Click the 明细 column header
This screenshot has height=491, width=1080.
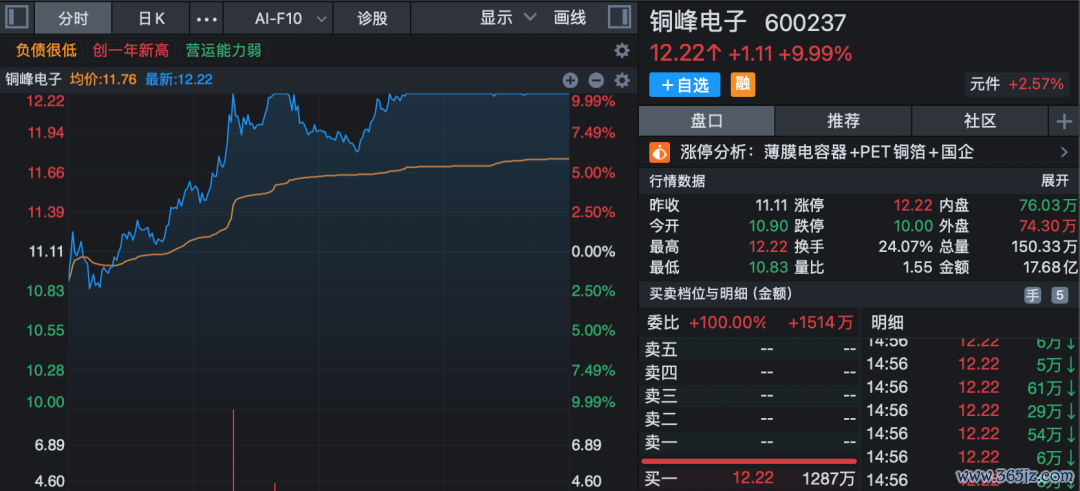coord(886,322)
